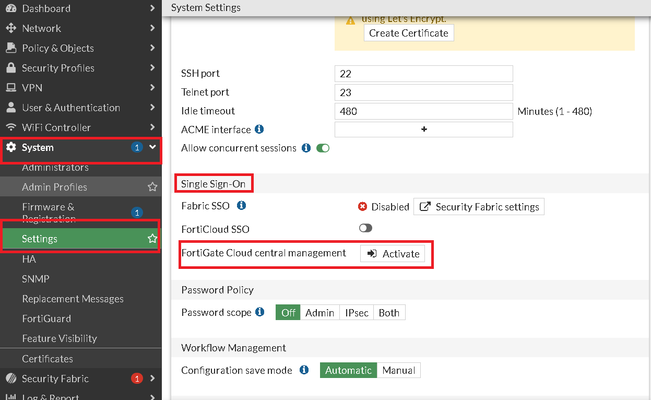Click the Dashboard speedometer icon

(x=11, y=8)
